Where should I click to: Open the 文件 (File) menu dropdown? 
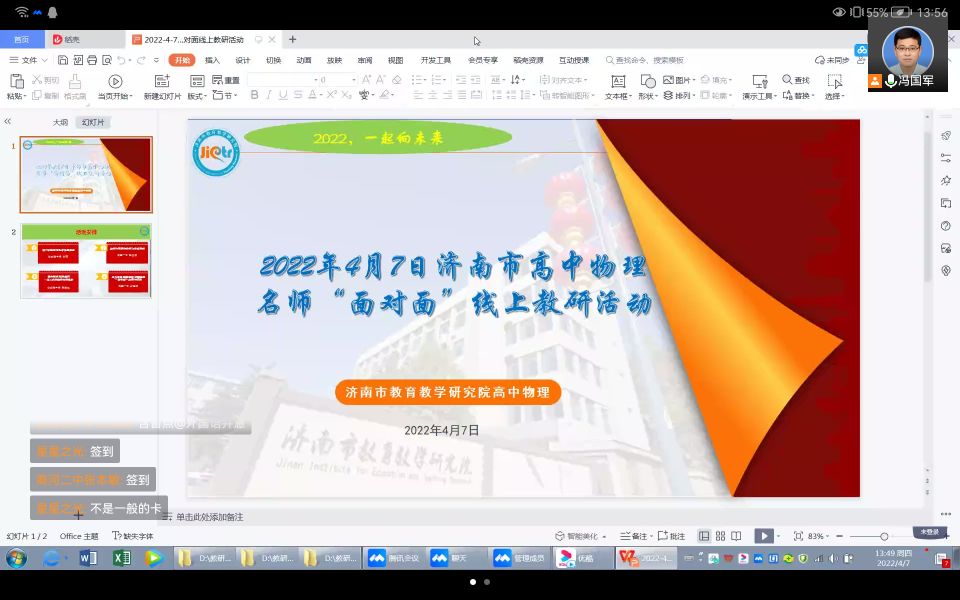pyautogui.click(x=28, y=60)
